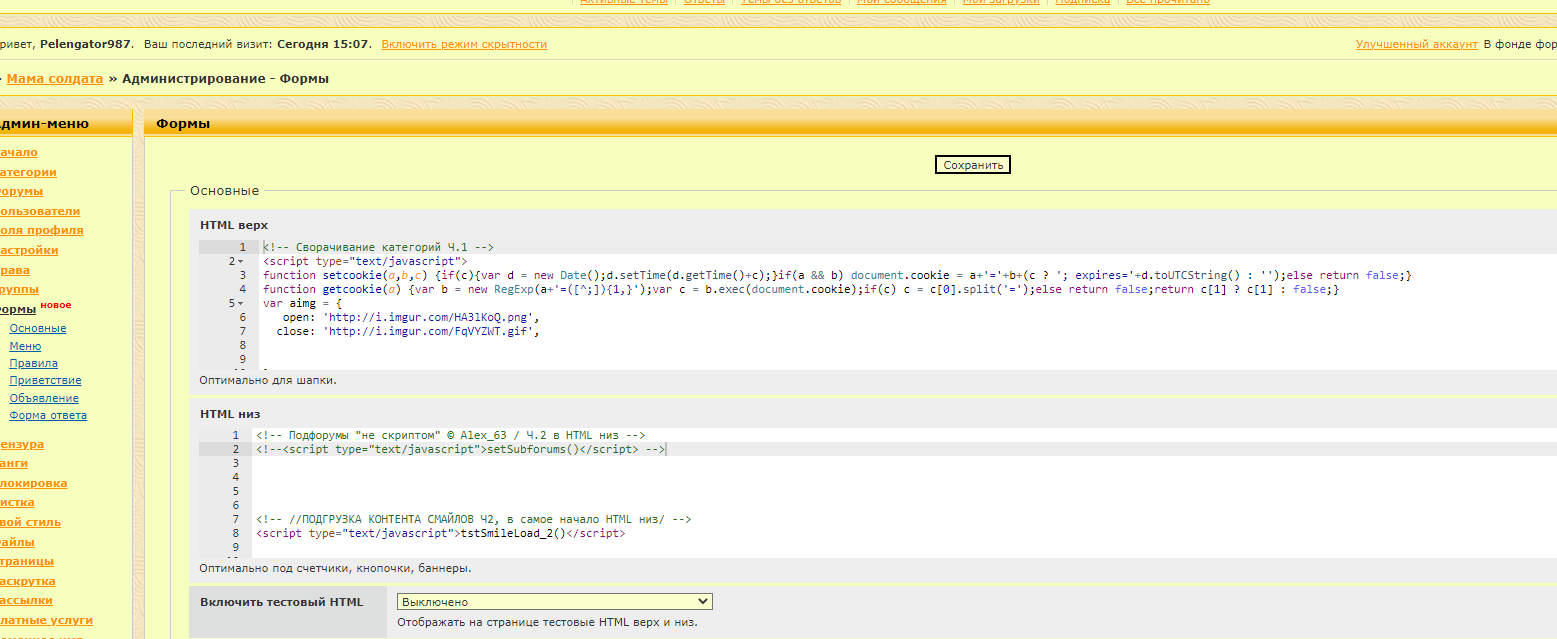Go to Рассылки in admin menu
The height and width of the screenshot is (639, 1557).
(27, 600)
